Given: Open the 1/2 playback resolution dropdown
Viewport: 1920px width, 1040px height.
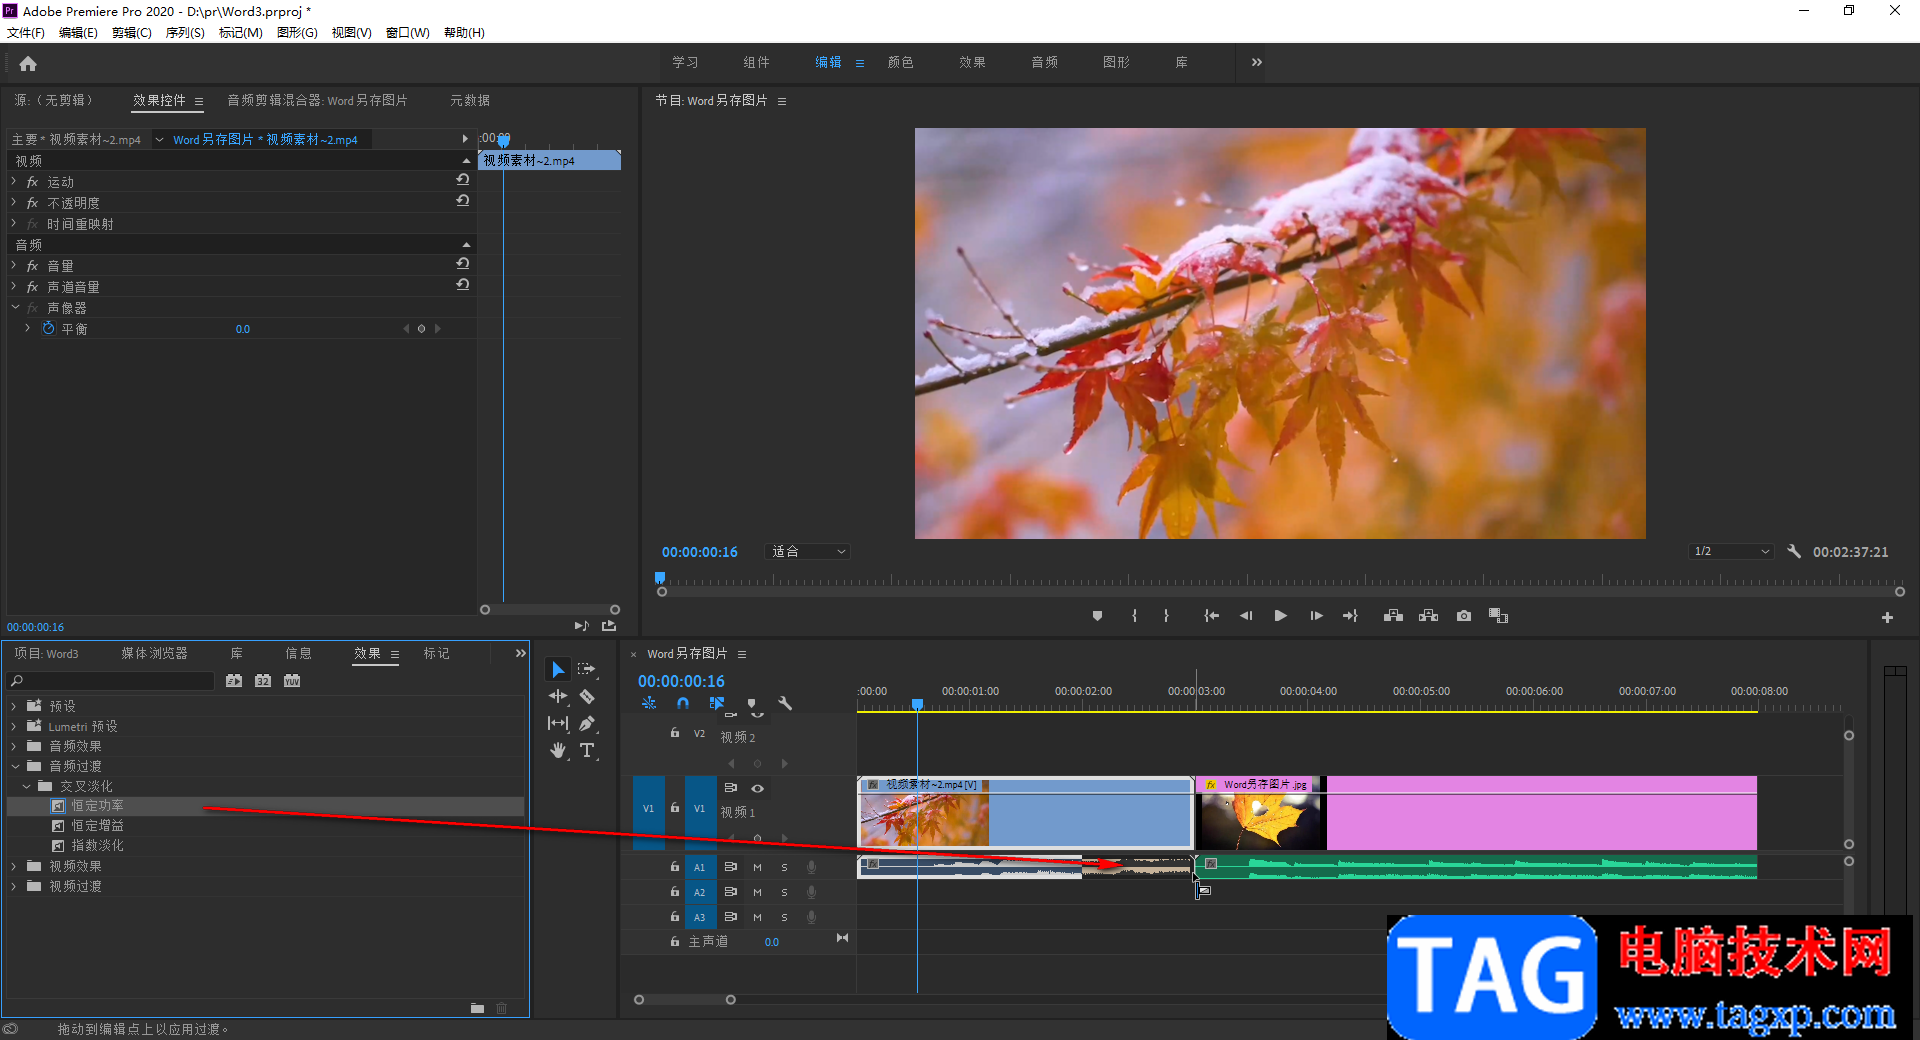Looking at the screenshot, I should 1731,551.
